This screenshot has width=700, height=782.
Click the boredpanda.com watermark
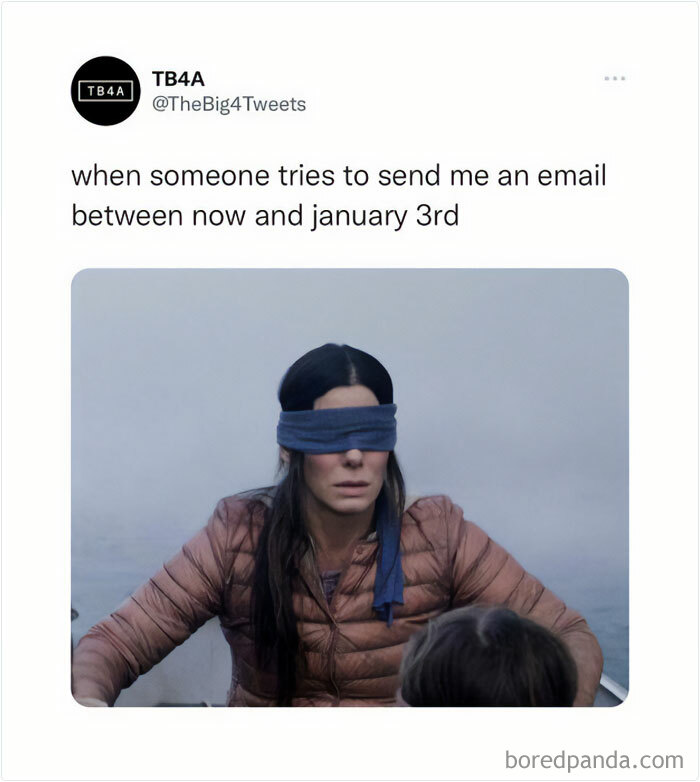[594, 761]
